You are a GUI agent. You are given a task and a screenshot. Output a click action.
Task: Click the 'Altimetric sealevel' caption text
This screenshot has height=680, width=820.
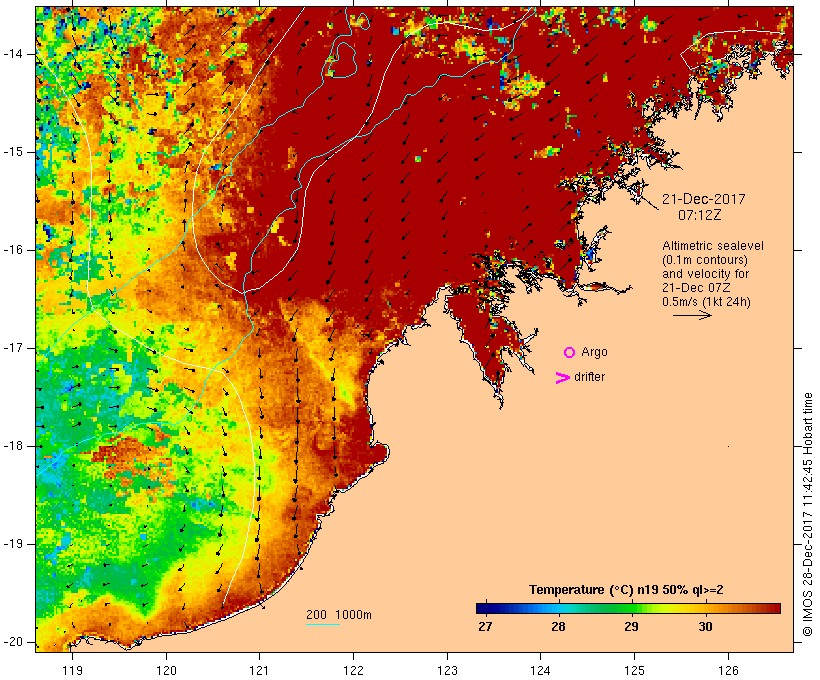pyautogui.click(x=713, y=246)
